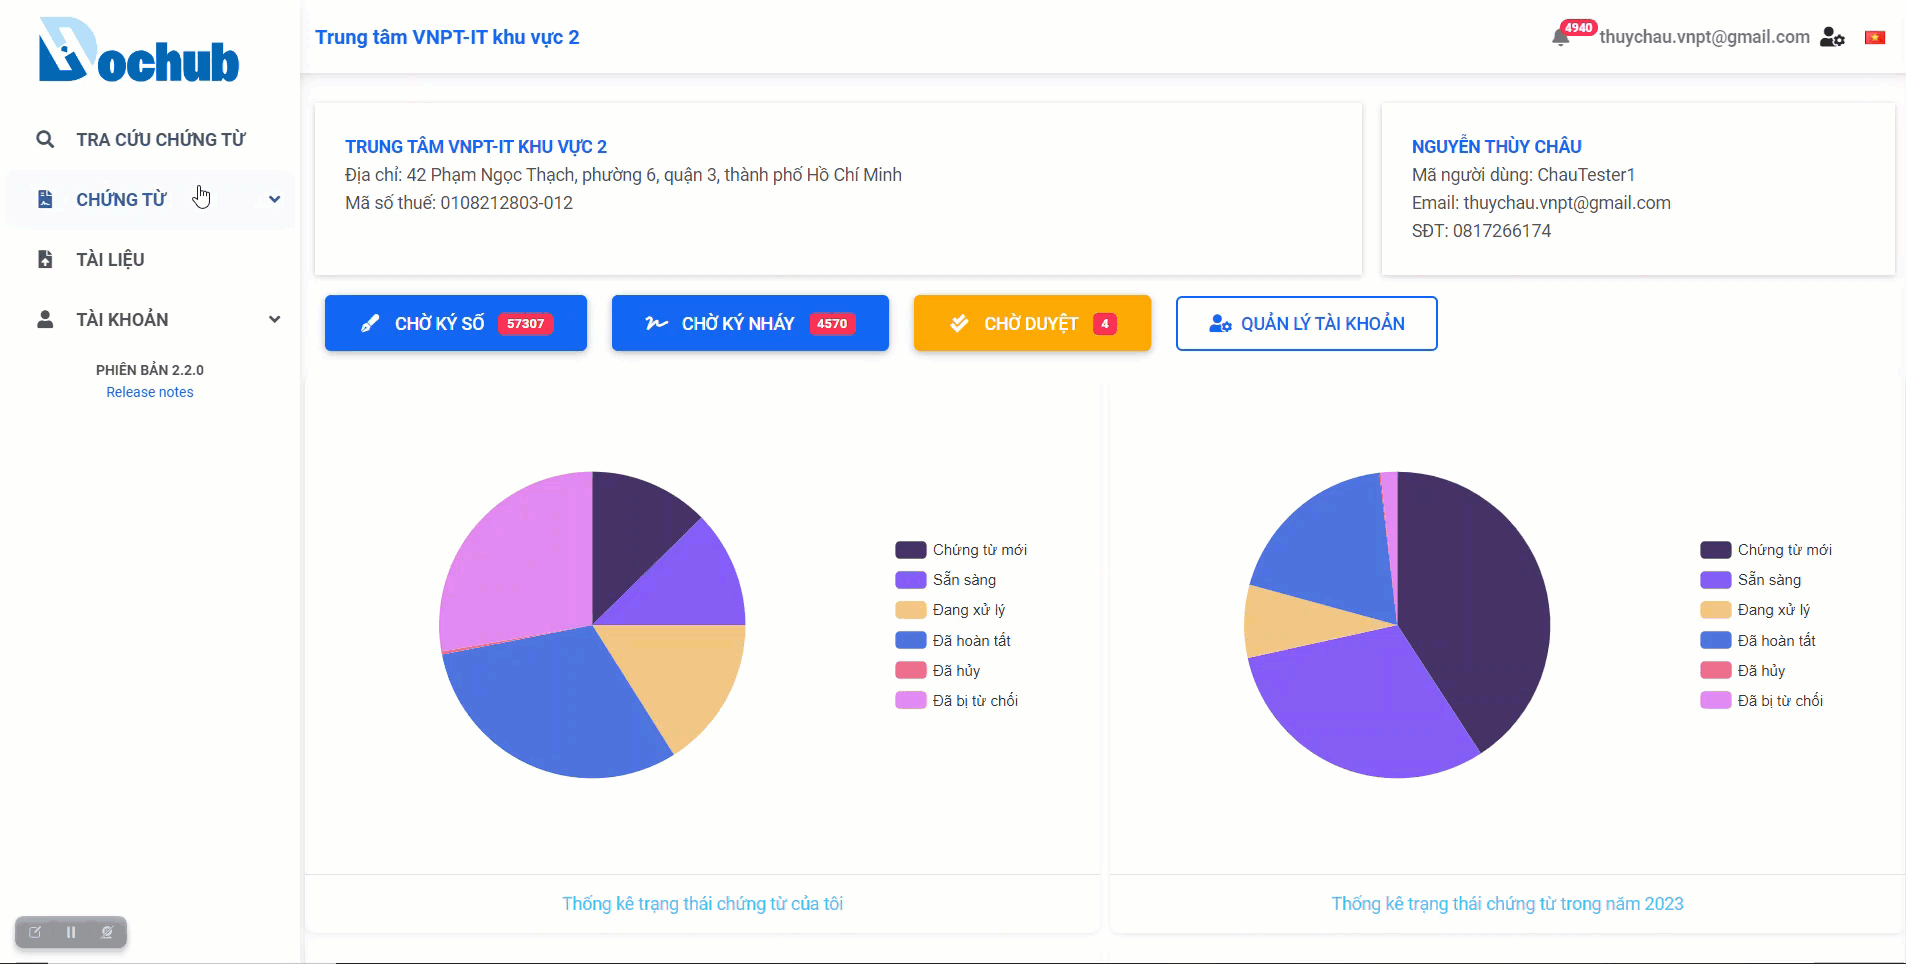Open the Chứng từ menu item
Image resolution: width=1906 pixels, height=964 pixels.
tap(150, 199)
